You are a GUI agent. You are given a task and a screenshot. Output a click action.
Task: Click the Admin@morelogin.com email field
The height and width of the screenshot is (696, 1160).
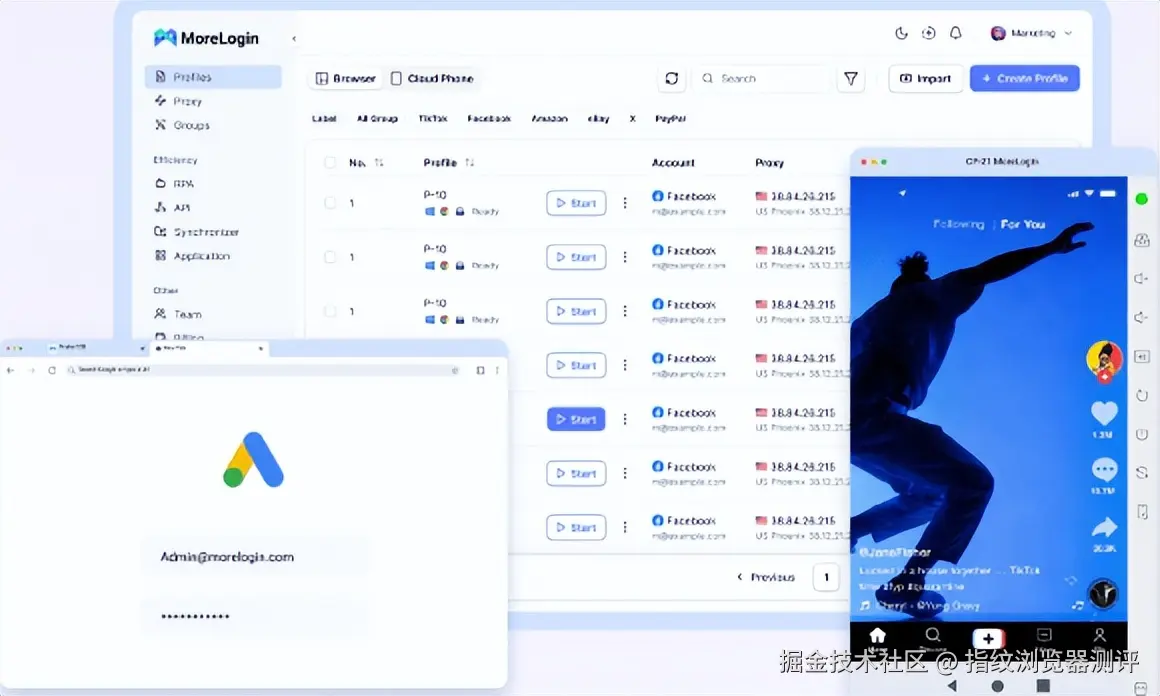pyautogui.click(x=254, y=557)
